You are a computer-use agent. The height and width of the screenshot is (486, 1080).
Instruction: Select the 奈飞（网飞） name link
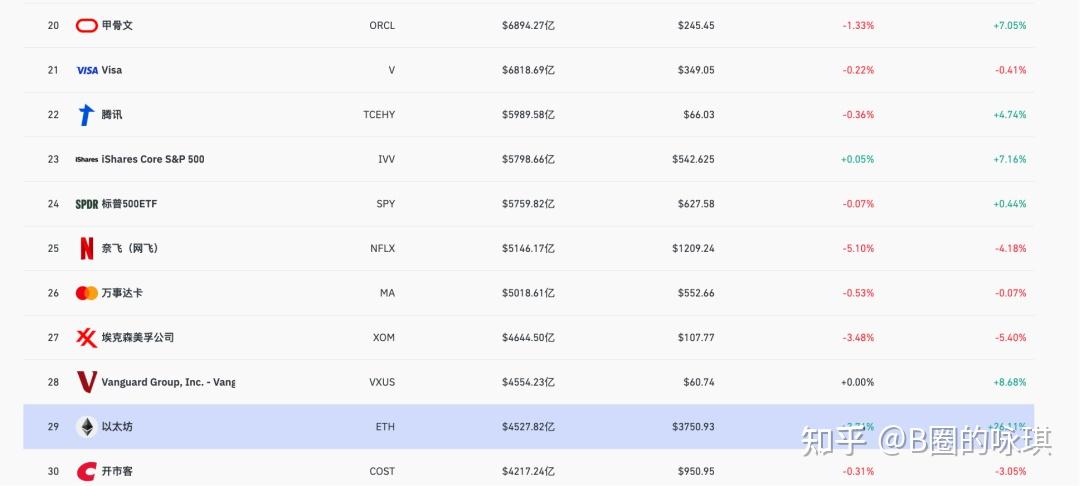[130, 249]
